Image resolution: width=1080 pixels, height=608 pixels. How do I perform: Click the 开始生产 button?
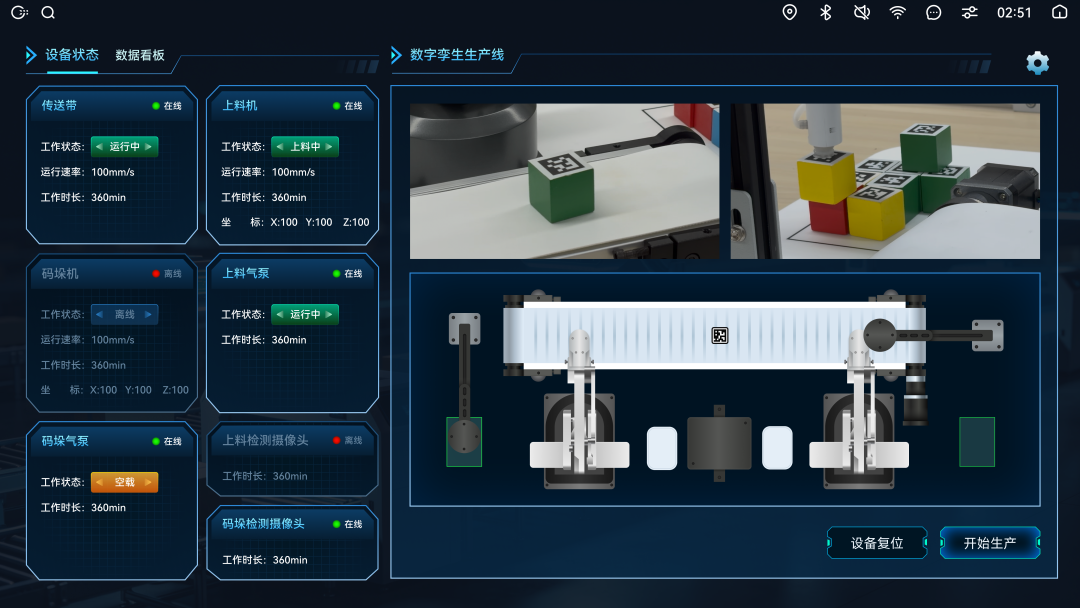(990, 543)
